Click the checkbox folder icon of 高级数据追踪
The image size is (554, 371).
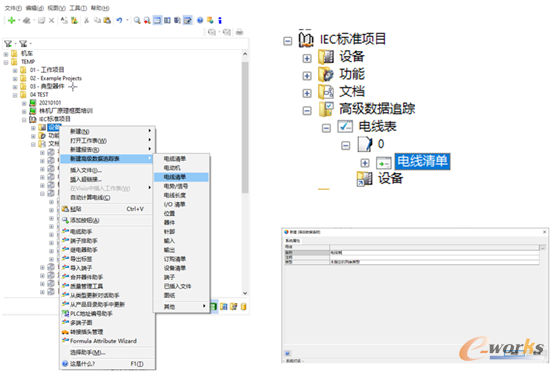(326, 109)
